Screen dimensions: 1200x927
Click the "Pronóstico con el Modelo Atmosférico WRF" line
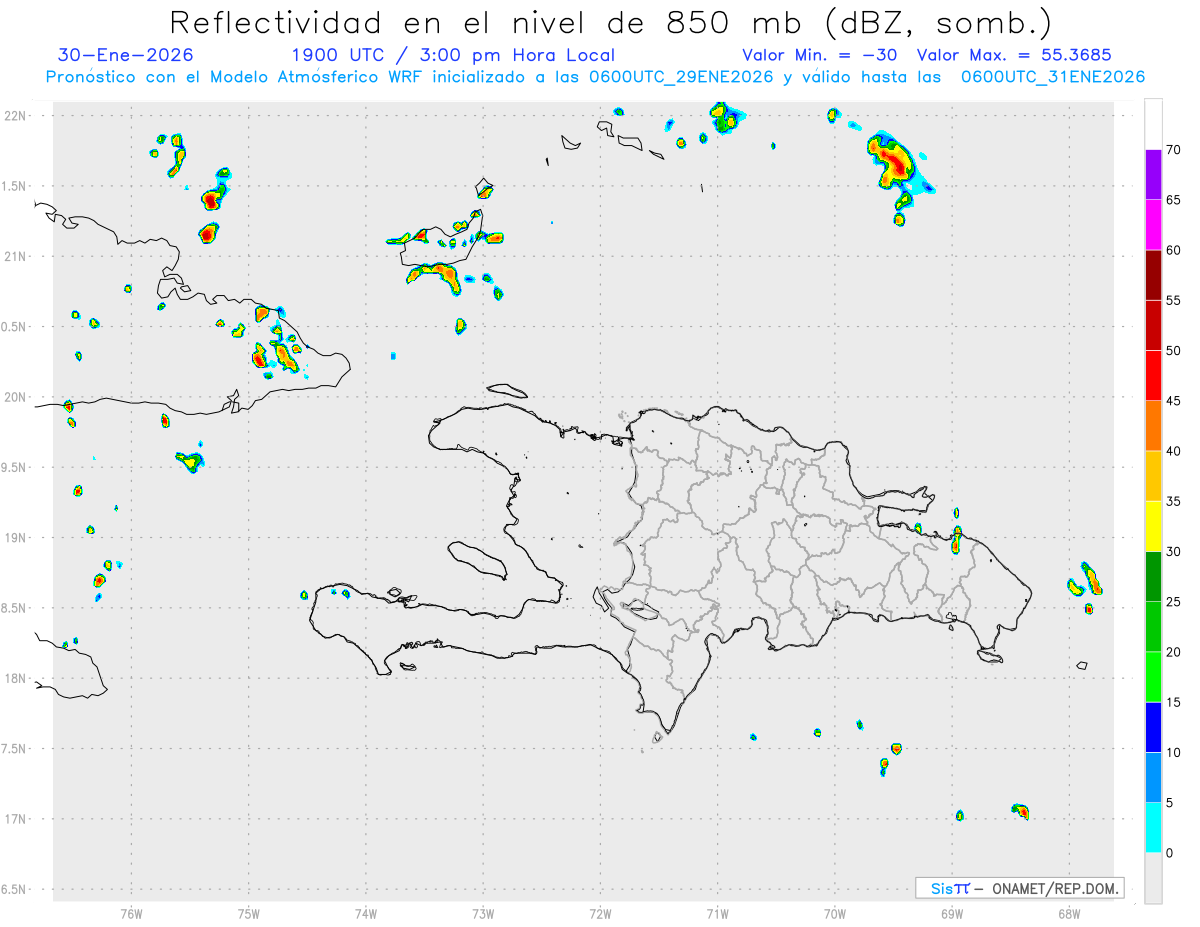coord(595,77)
